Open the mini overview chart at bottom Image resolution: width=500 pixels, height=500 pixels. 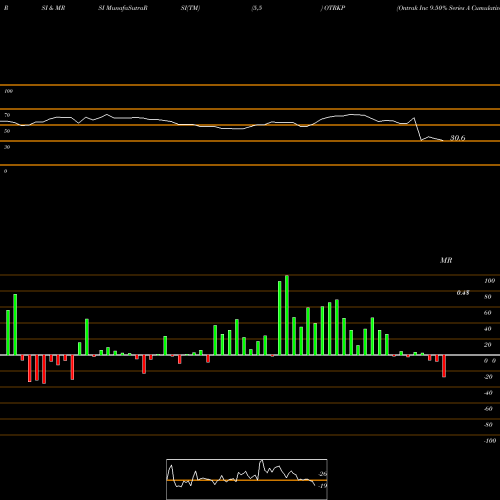[247, 479]
